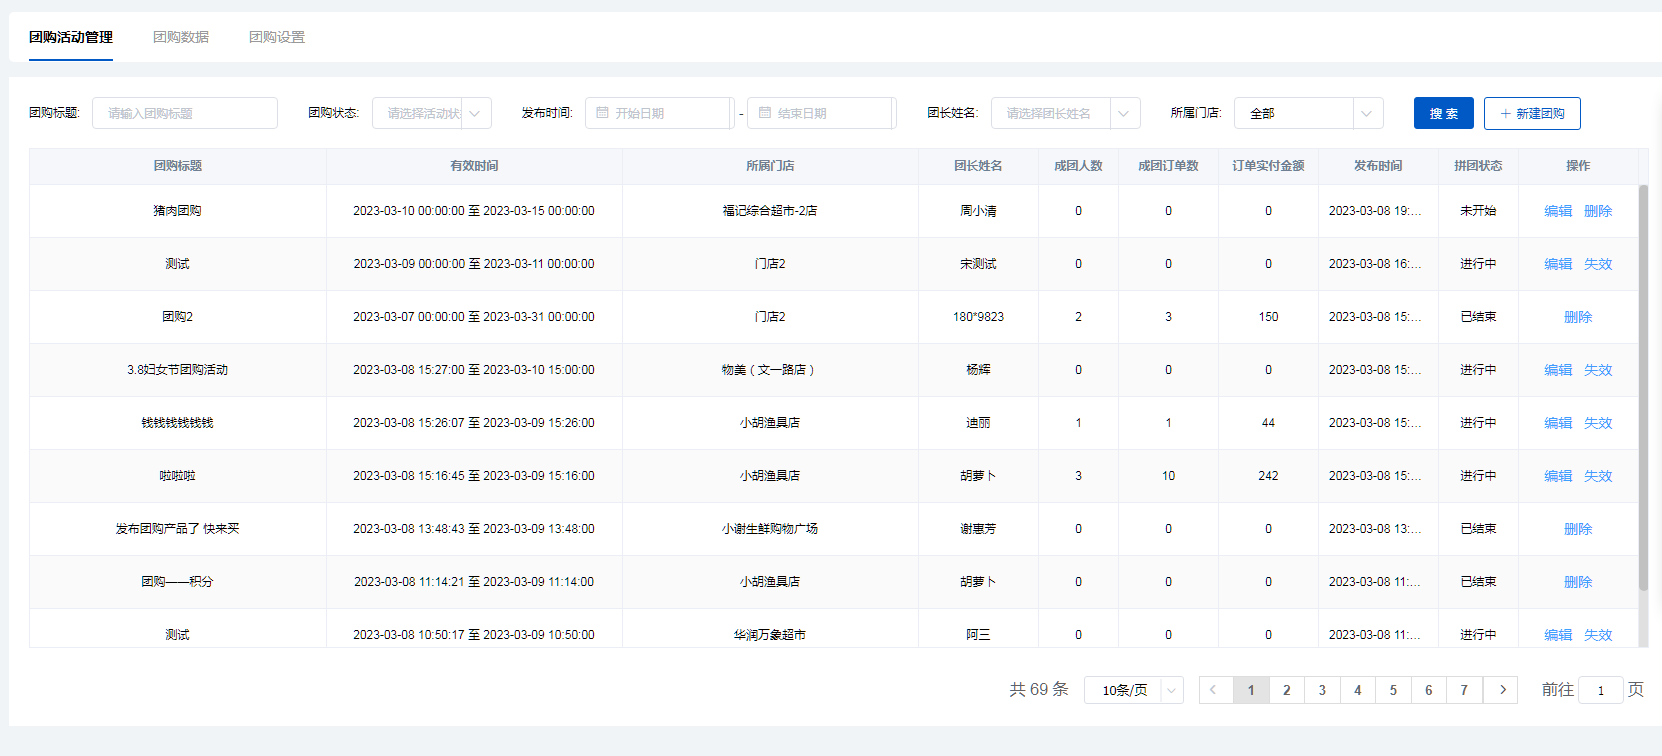Expand the 所属门店 dropdown showing 全部

pyautogui.click(x=1309, y=113)
